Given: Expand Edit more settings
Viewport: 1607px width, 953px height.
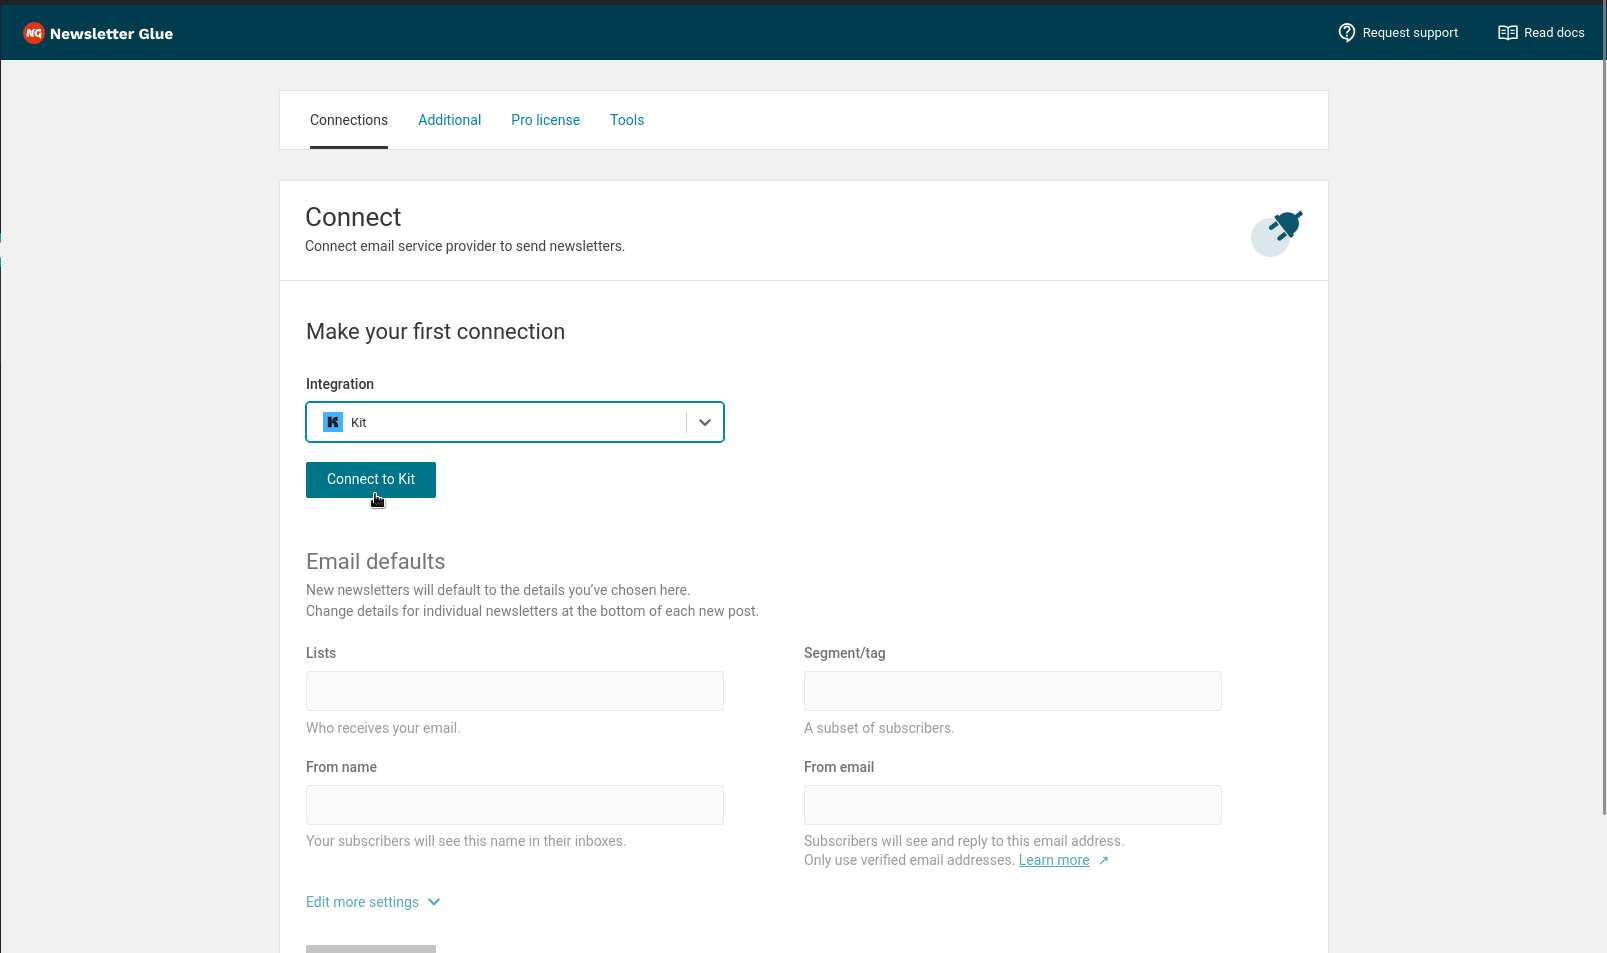Looking at the screenshot, I should [373, 902].
